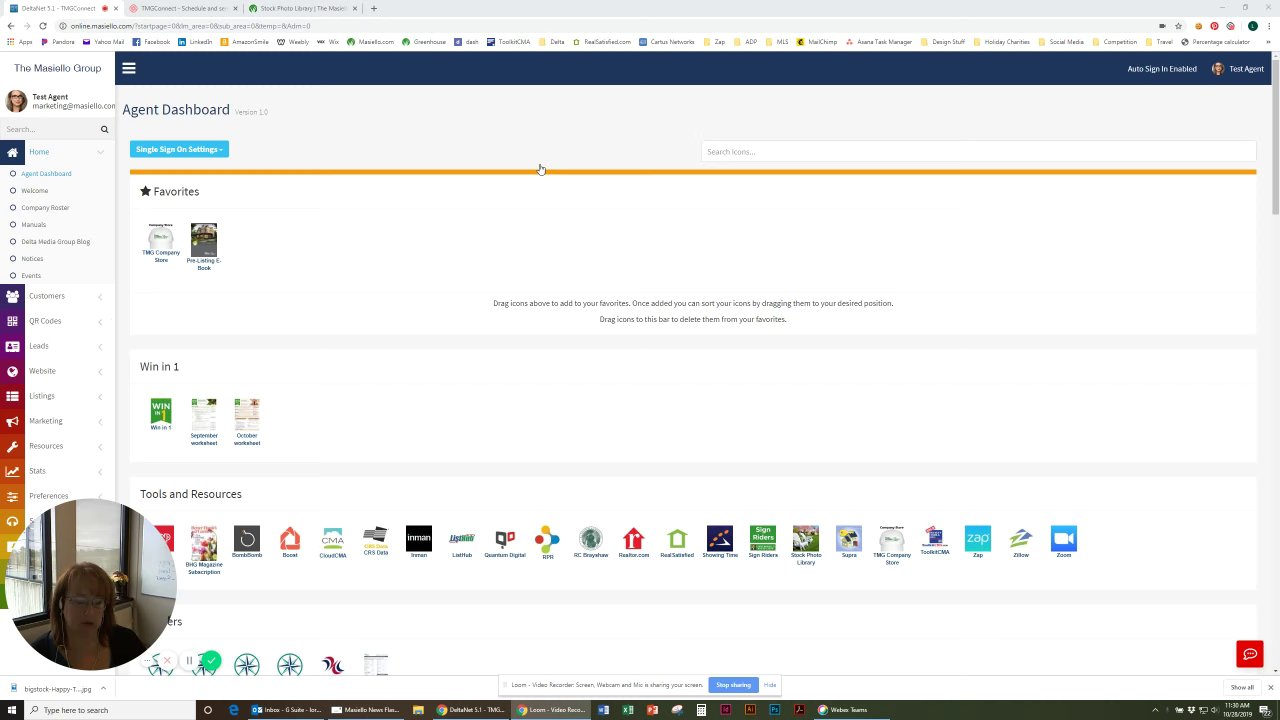Open Stock Photo Library under Tools and Resources

(x=806, y=545)
